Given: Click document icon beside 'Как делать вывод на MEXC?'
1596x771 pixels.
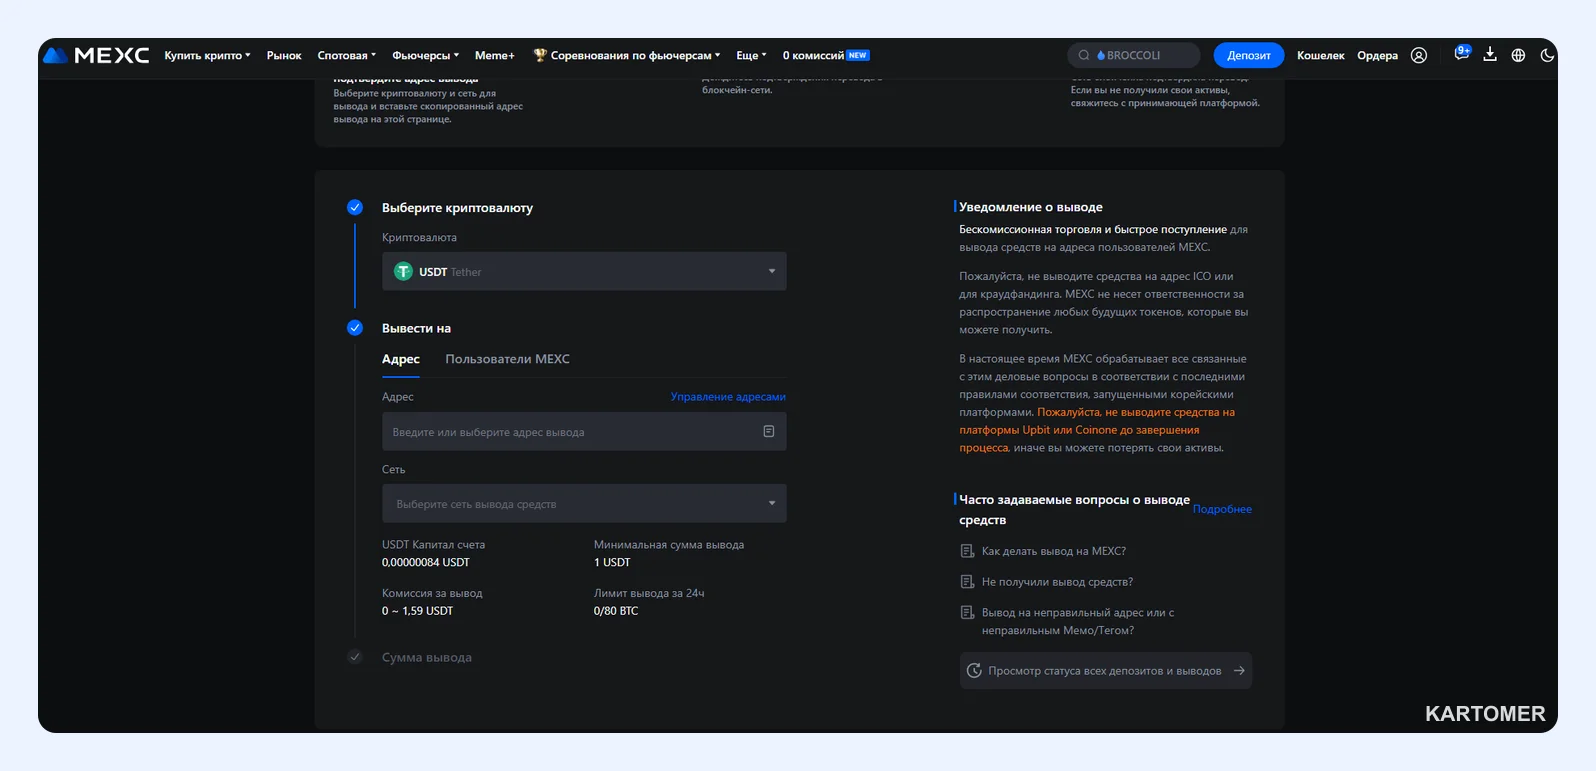Looking at the screenshot, I should 967,551.
